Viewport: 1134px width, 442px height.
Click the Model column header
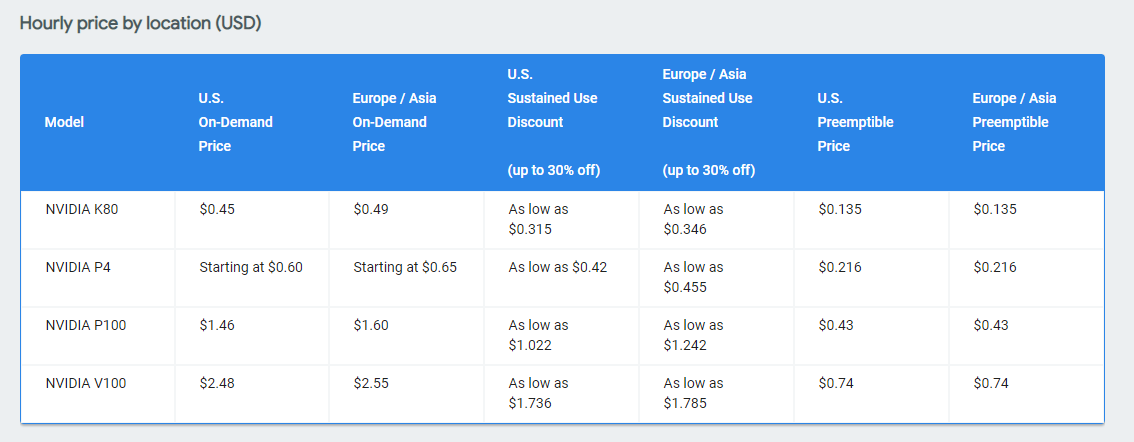[x=64, y=122]
